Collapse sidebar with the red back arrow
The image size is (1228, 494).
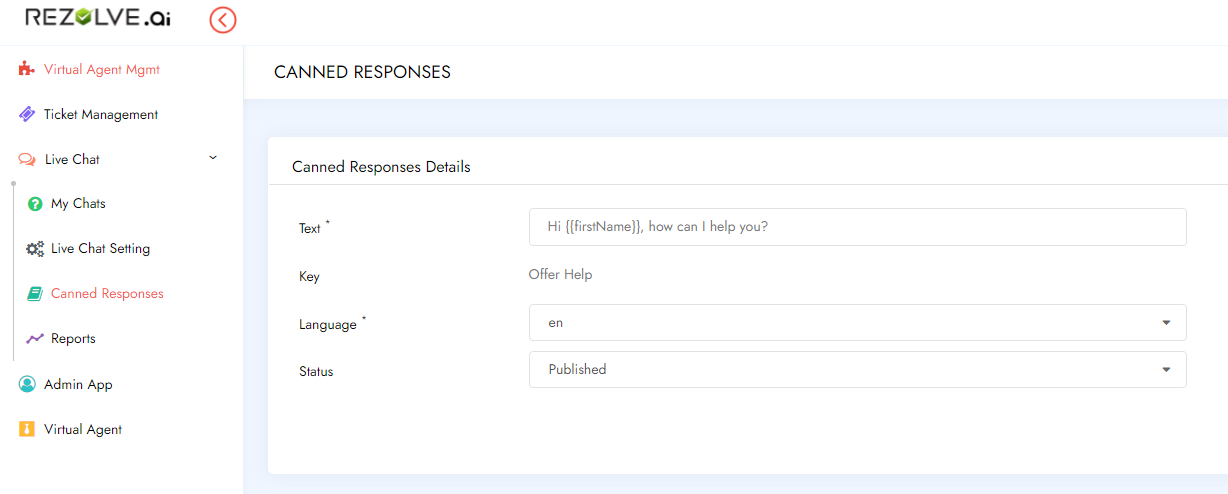(x=223, y=19)
